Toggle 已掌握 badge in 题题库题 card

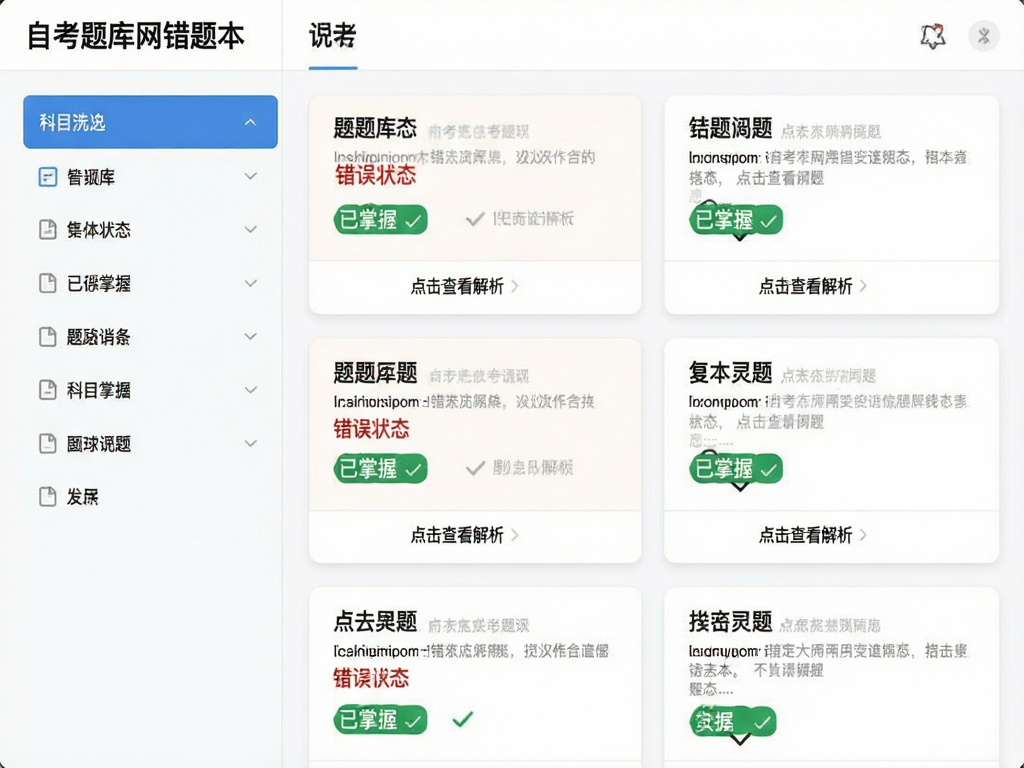[x=381, y=468]
